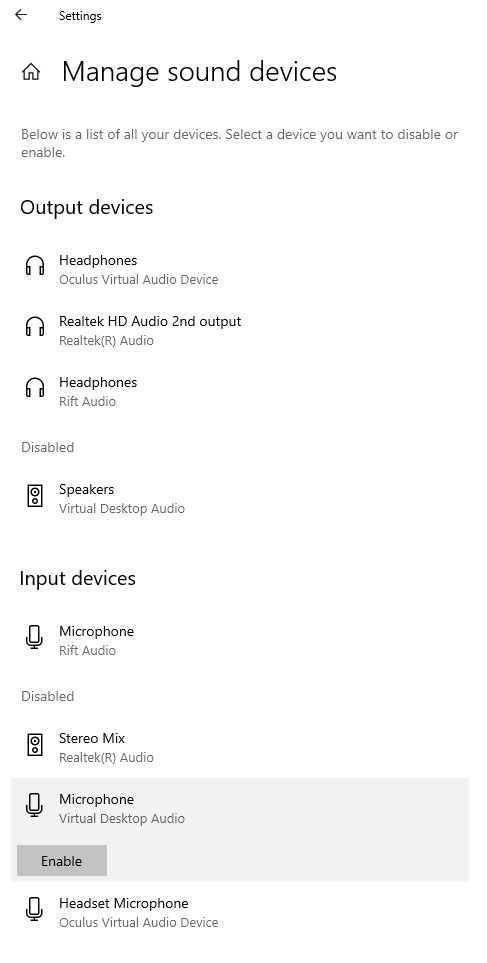Click microphone icon for Virtual Desktop Audio
The height and width of the screenshot is (963, 487).
pyautogui.click(x=35, y=805)
